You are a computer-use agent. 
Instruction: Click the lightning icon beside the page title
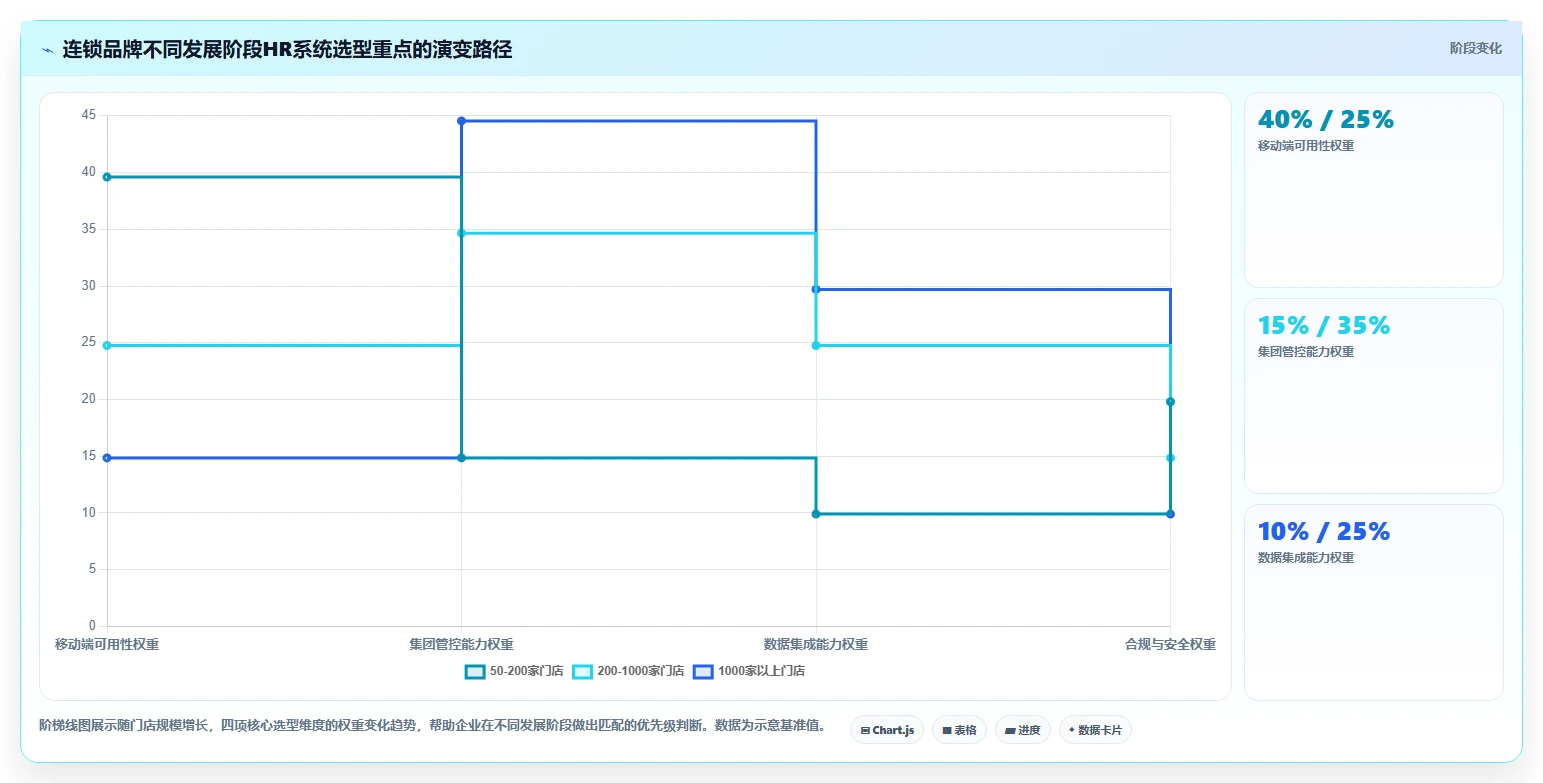click(48, 50)
